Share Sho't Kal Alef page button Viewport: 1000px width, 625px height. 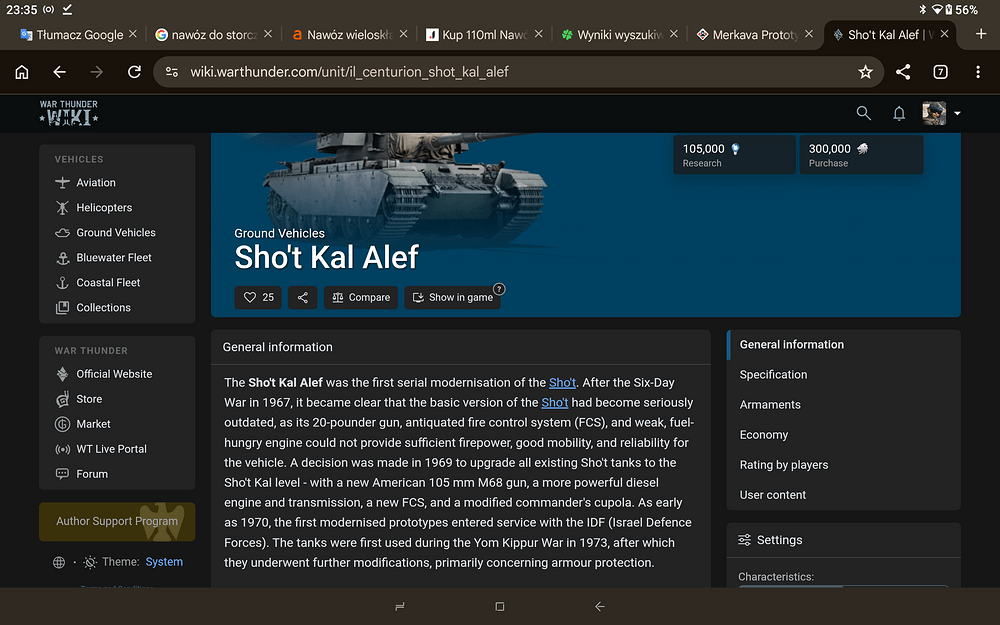[302, 297]
